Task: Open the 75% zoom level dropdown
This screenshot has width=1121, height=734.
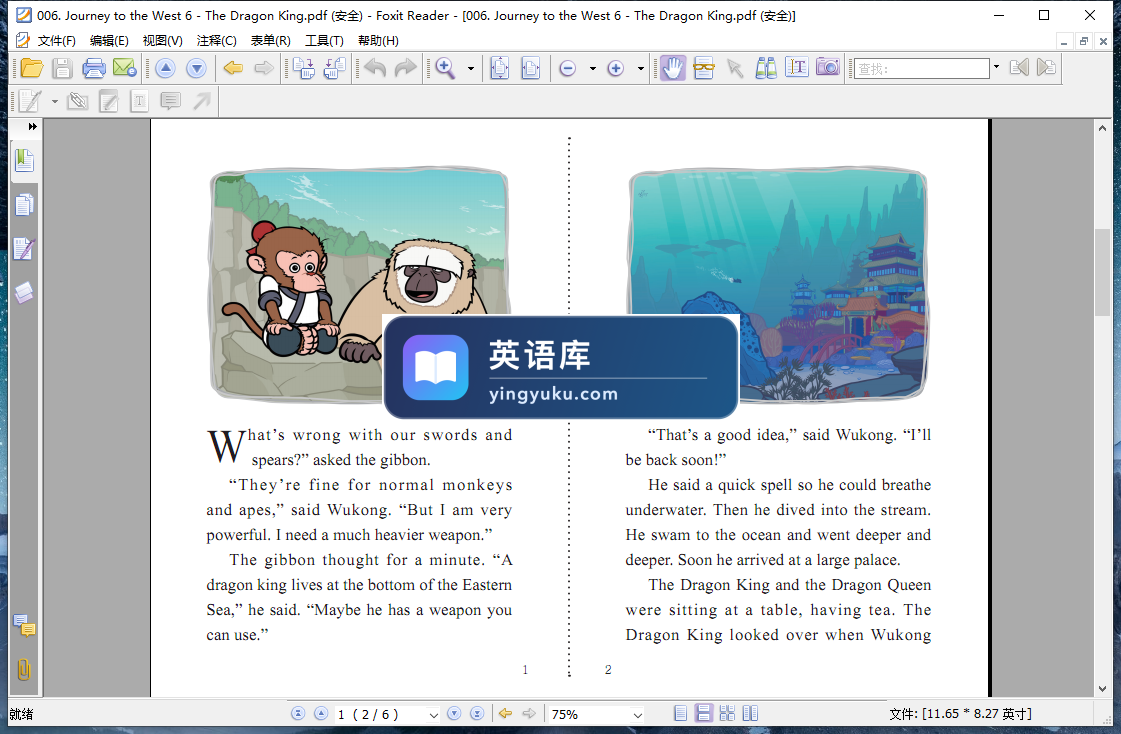Action: [638, 715]
